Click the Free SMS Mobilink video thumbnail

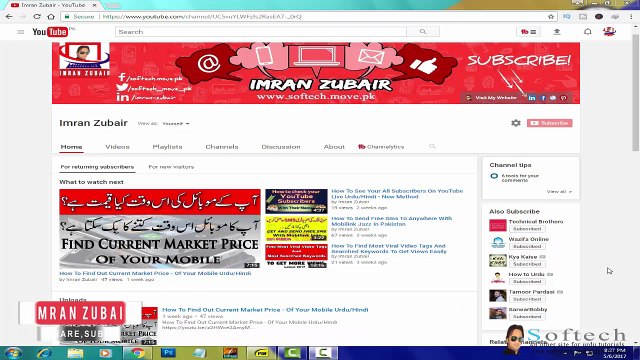(x=296, y=228)
